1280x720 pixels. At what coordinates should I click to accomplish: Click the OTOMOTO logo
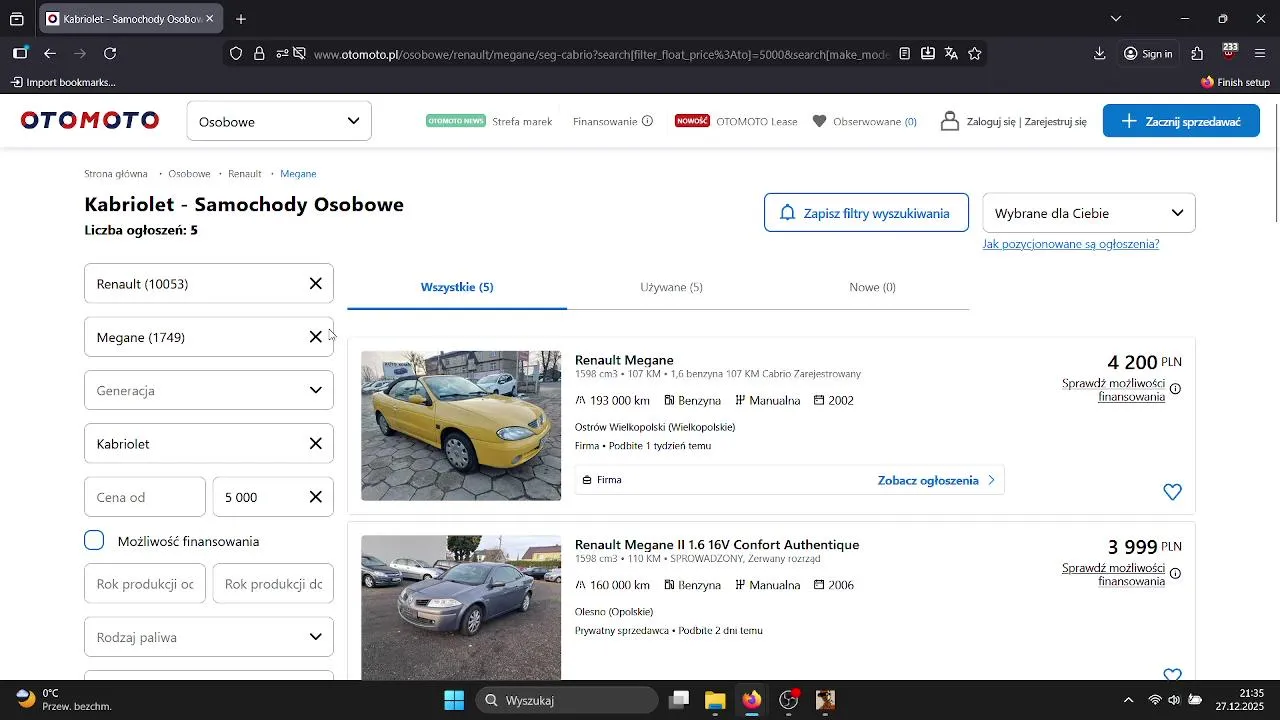[x=90, y=121]
